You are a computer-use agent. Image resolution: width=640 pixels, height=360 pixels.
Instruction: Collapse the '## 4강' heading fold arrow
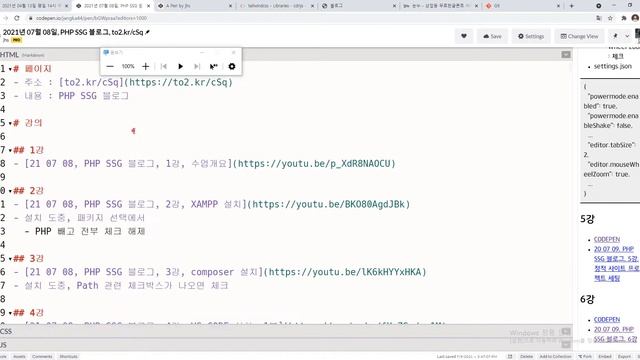click(x=10, y=313)
